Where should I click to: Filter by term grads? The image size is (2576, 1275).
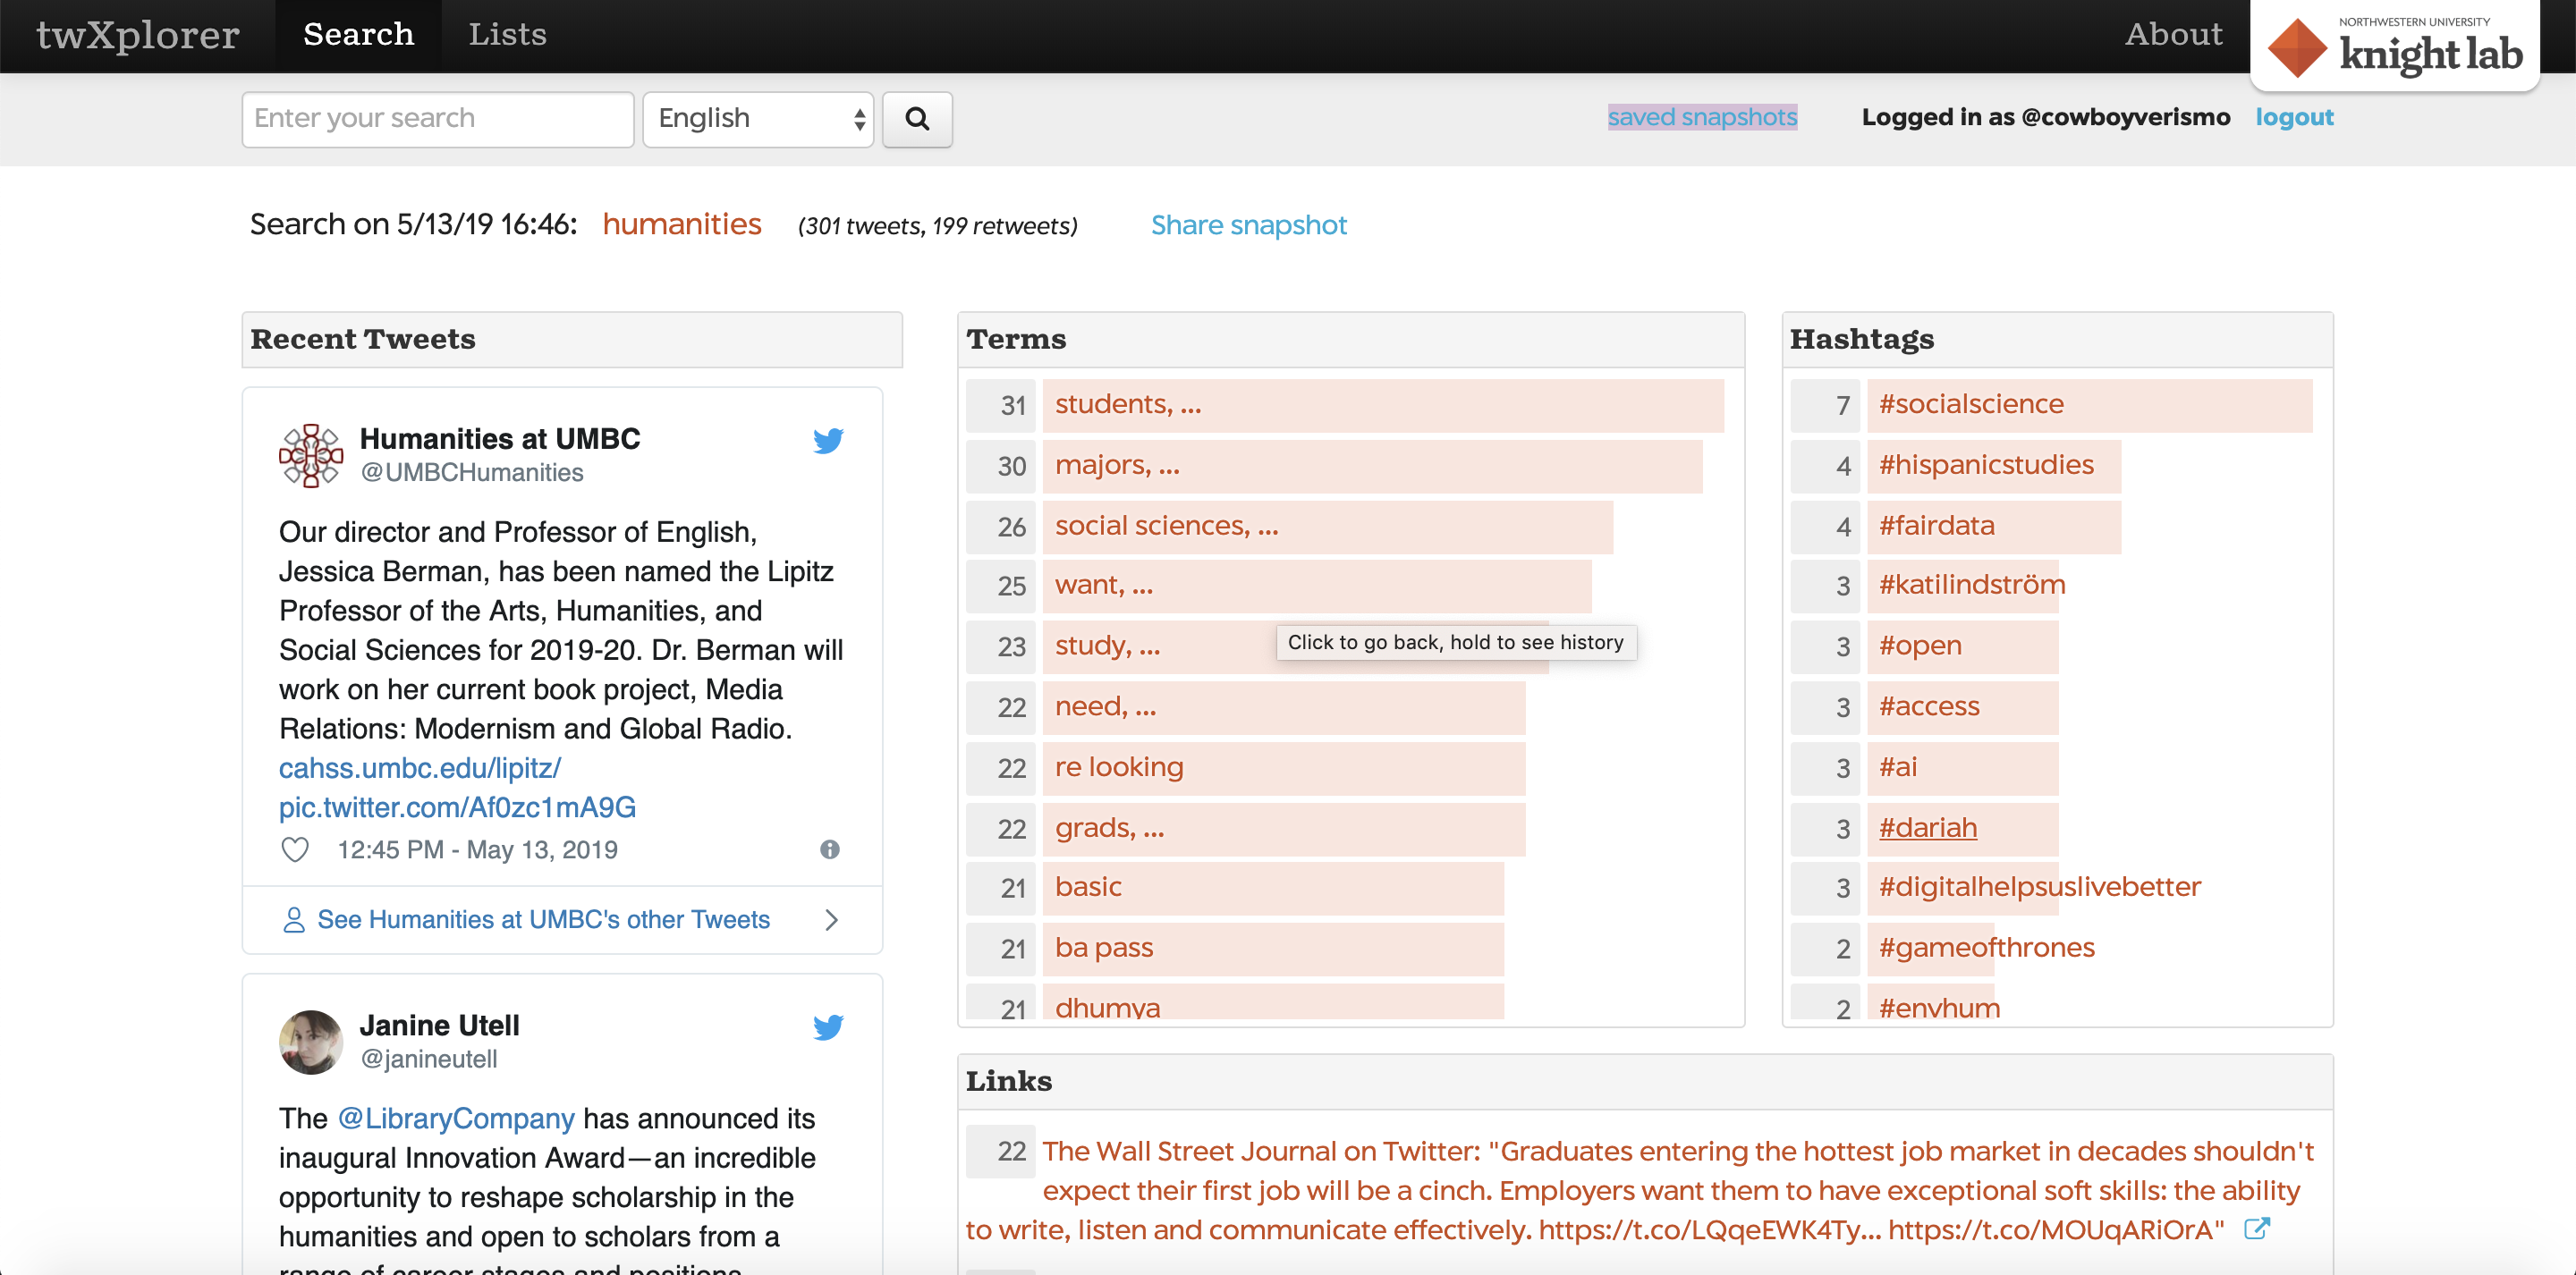(1284, 829)
